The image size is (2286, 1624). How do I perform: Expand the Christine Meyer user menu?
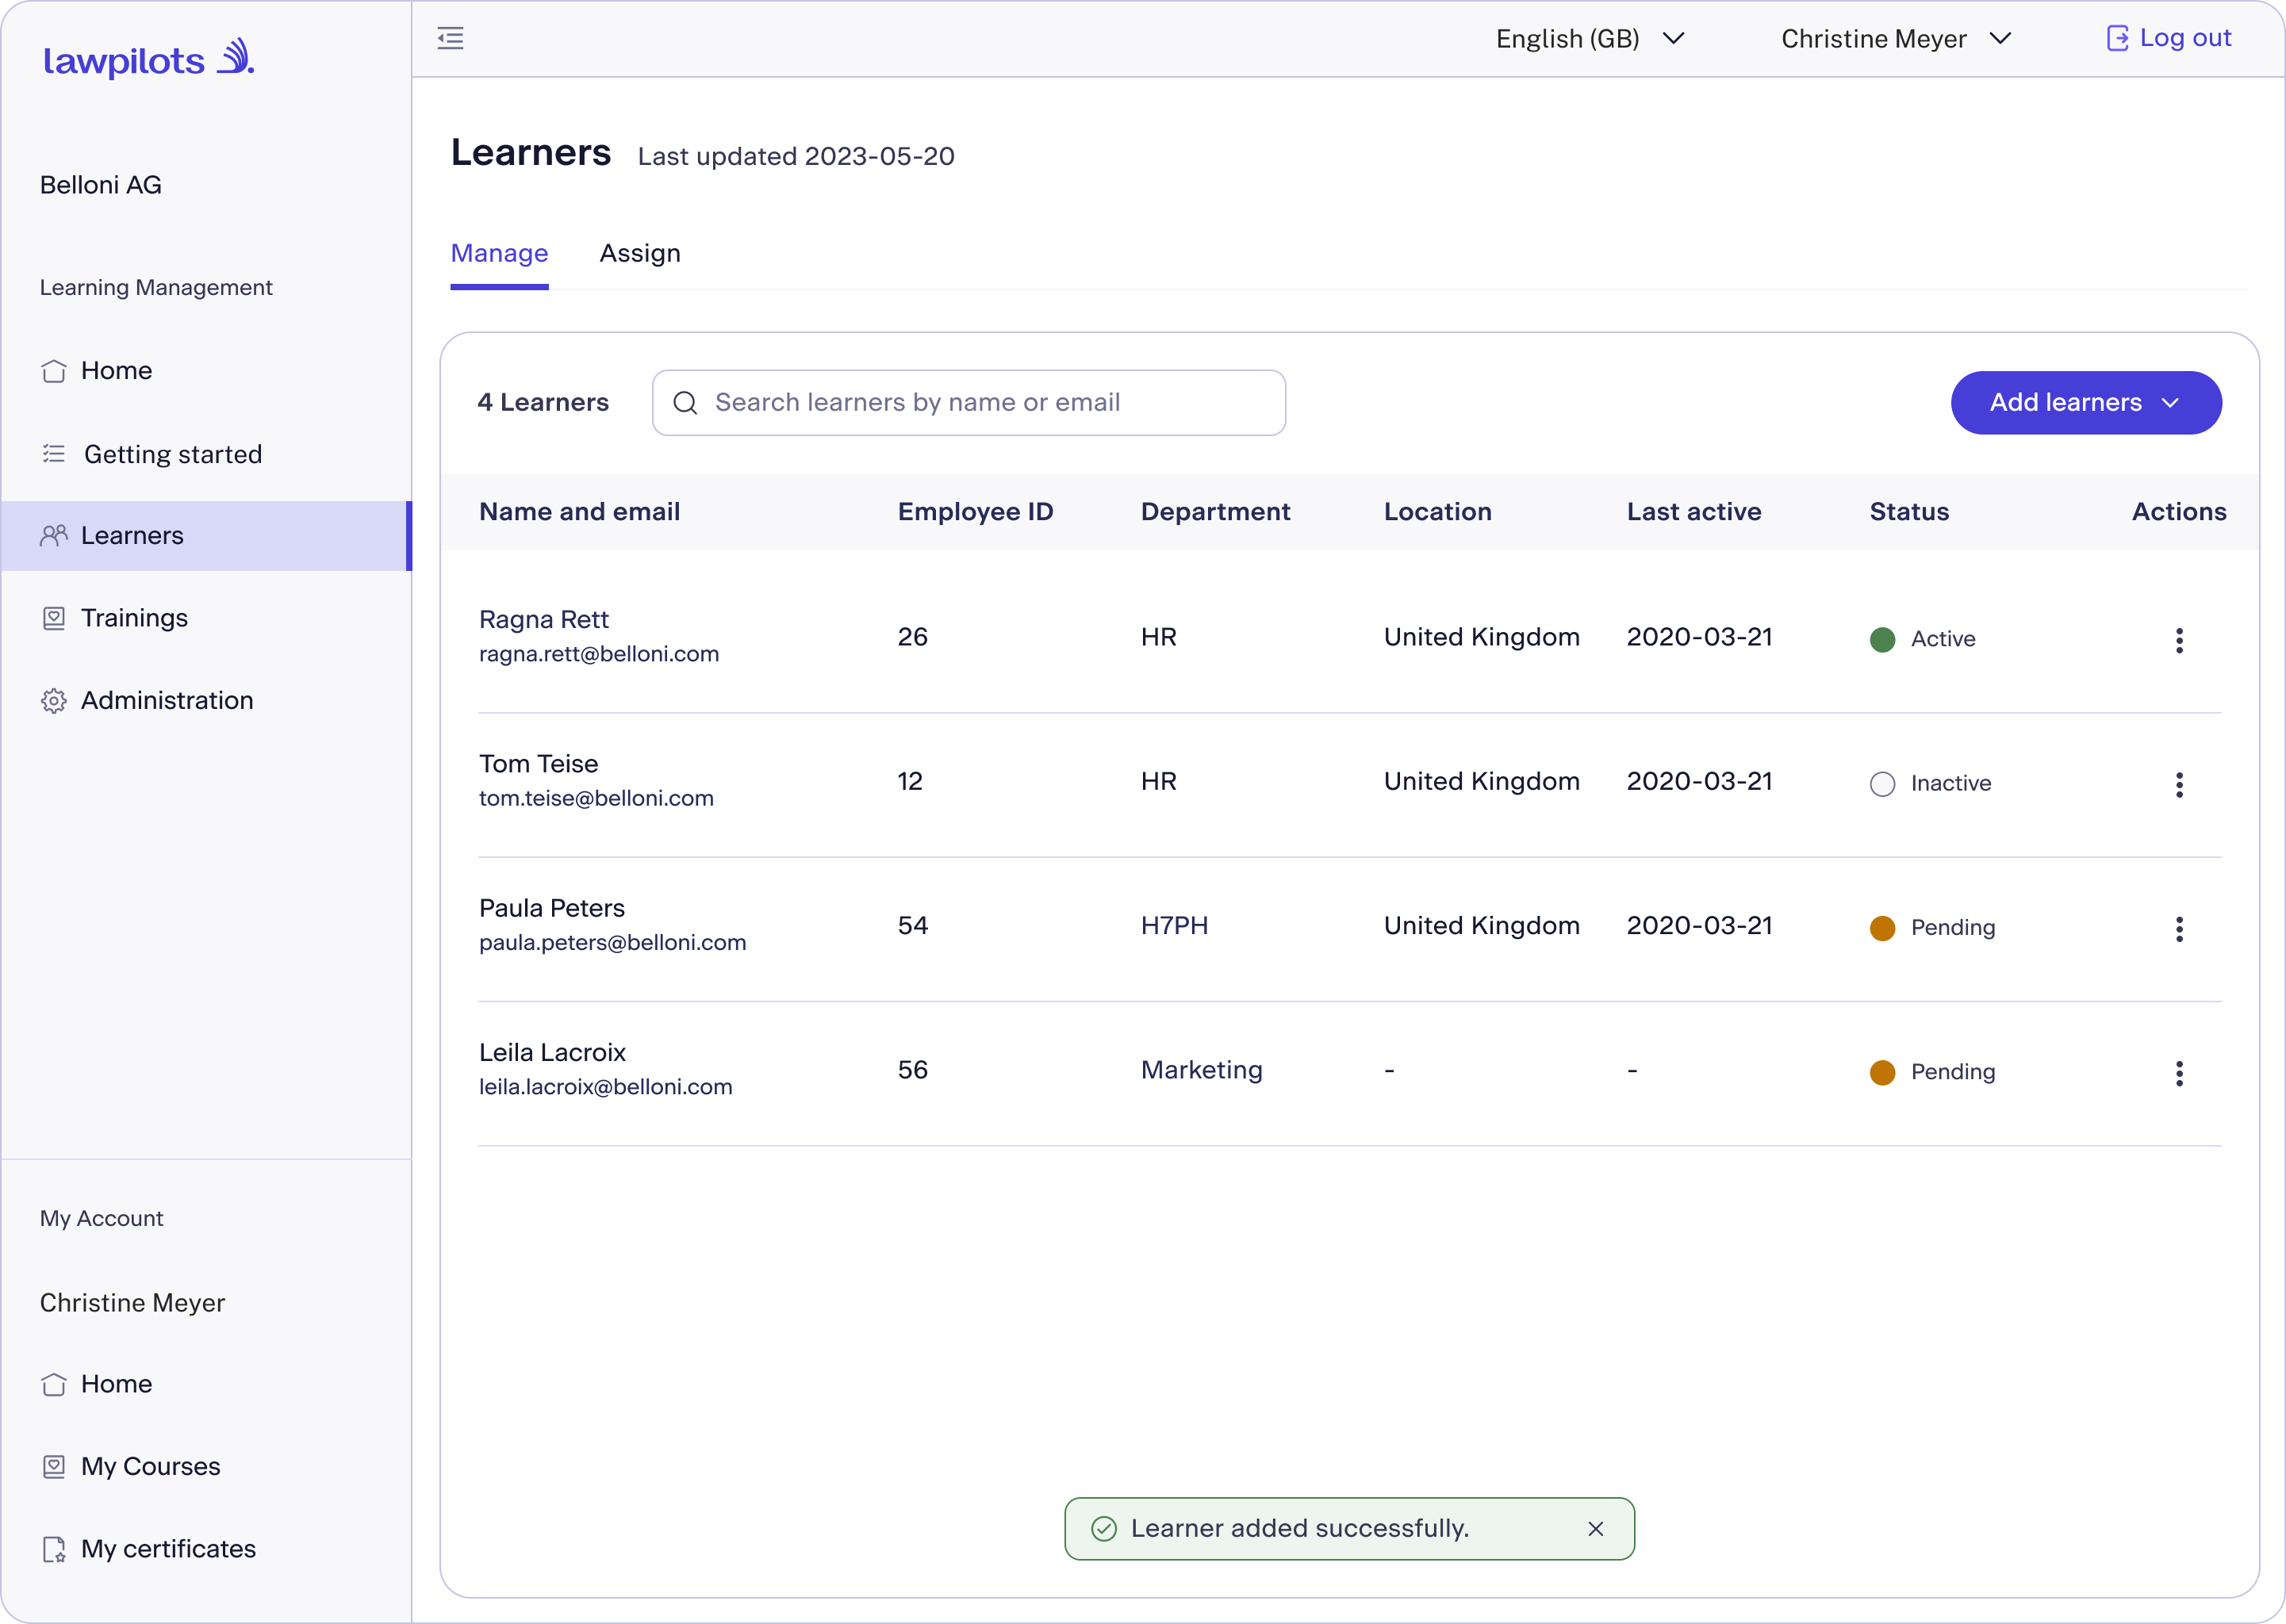click(x=1896, y=39)
